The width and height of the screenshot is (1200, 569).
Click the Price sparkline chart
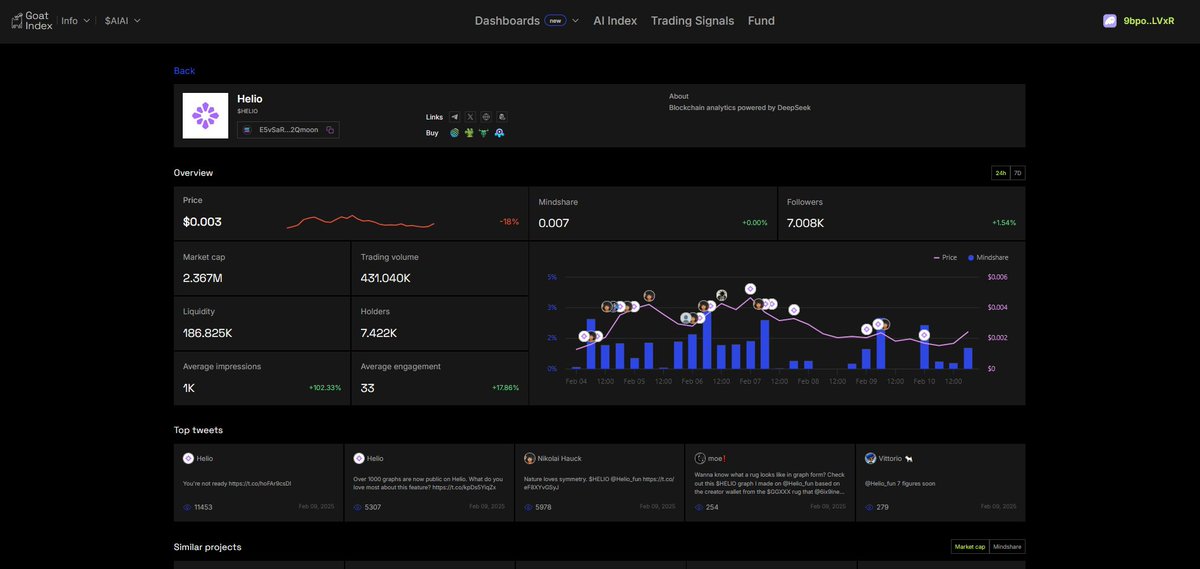(360, 221)
